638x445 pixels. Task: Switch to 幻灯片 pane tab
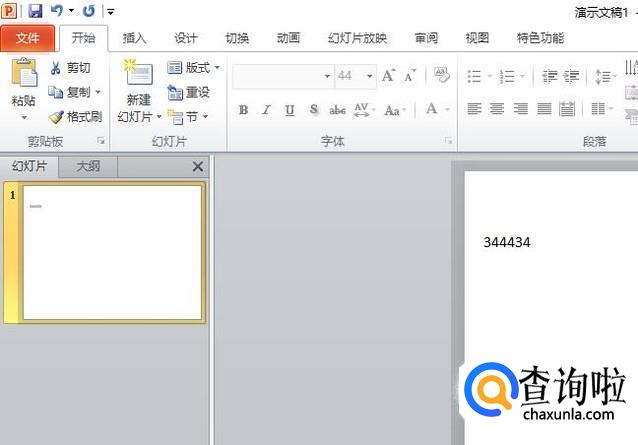pyautogui.click(x=29, y=166)
